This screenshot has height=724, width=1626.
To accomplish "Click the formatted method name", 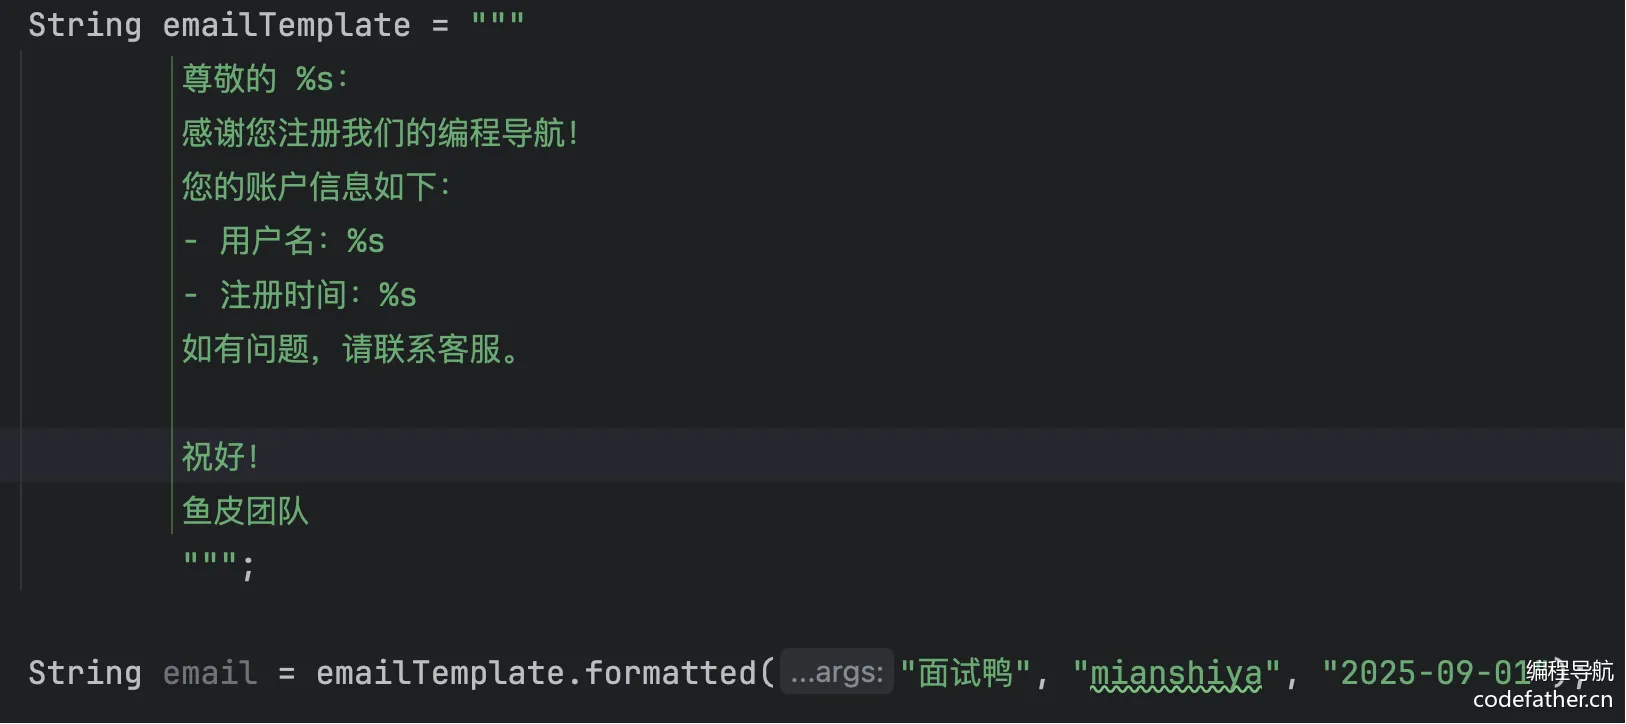I will pyautogui.click(x=670, y=673).
